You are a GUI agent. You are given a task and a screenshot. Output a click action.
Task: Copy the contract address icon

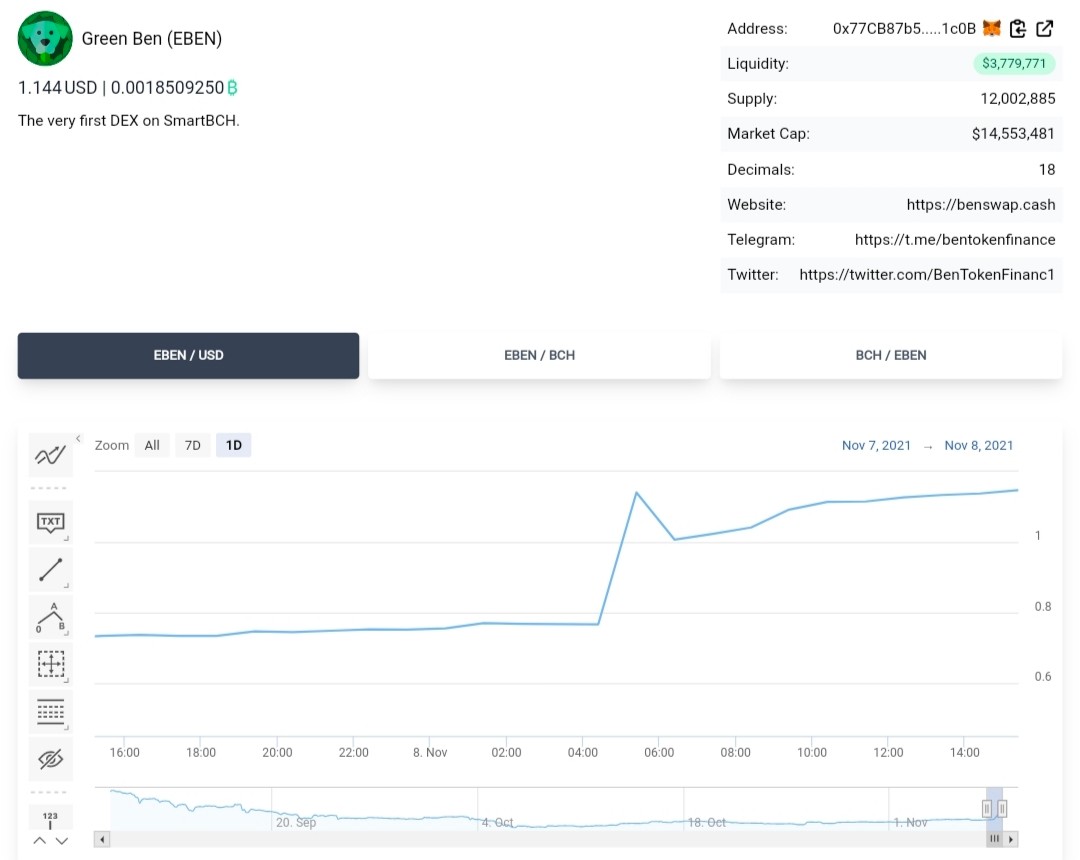pyautogui.click(x=1017, y=28)
